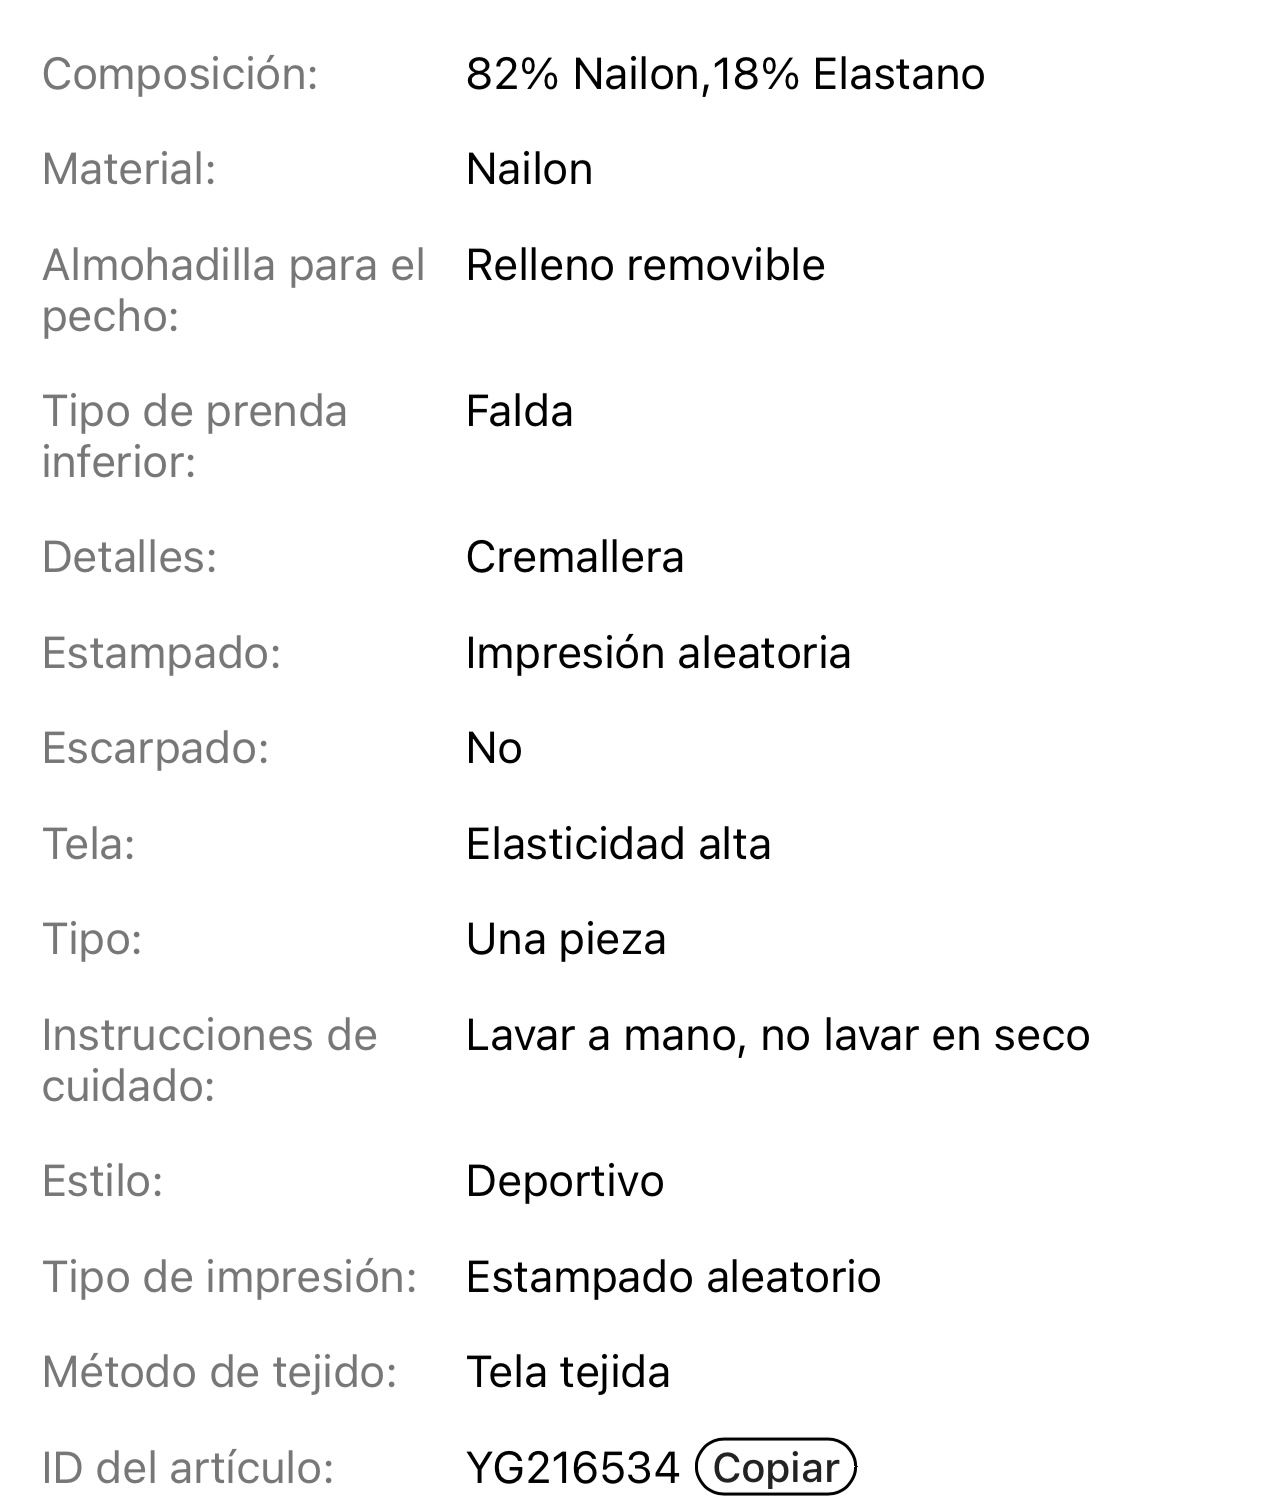Click the Instrucciones de cuidado label
The height and width of the screenshot is (1510, 1284).
coord(209,1060)
